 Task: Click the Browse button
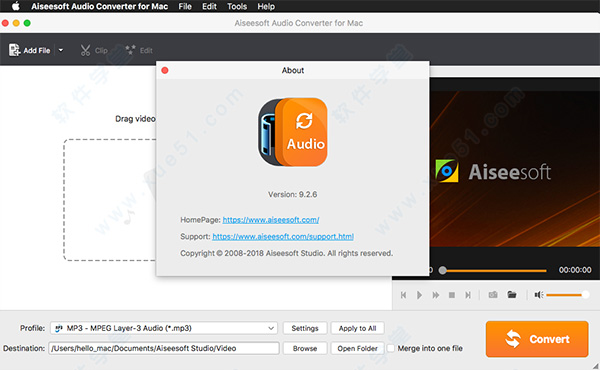(305, 348)
